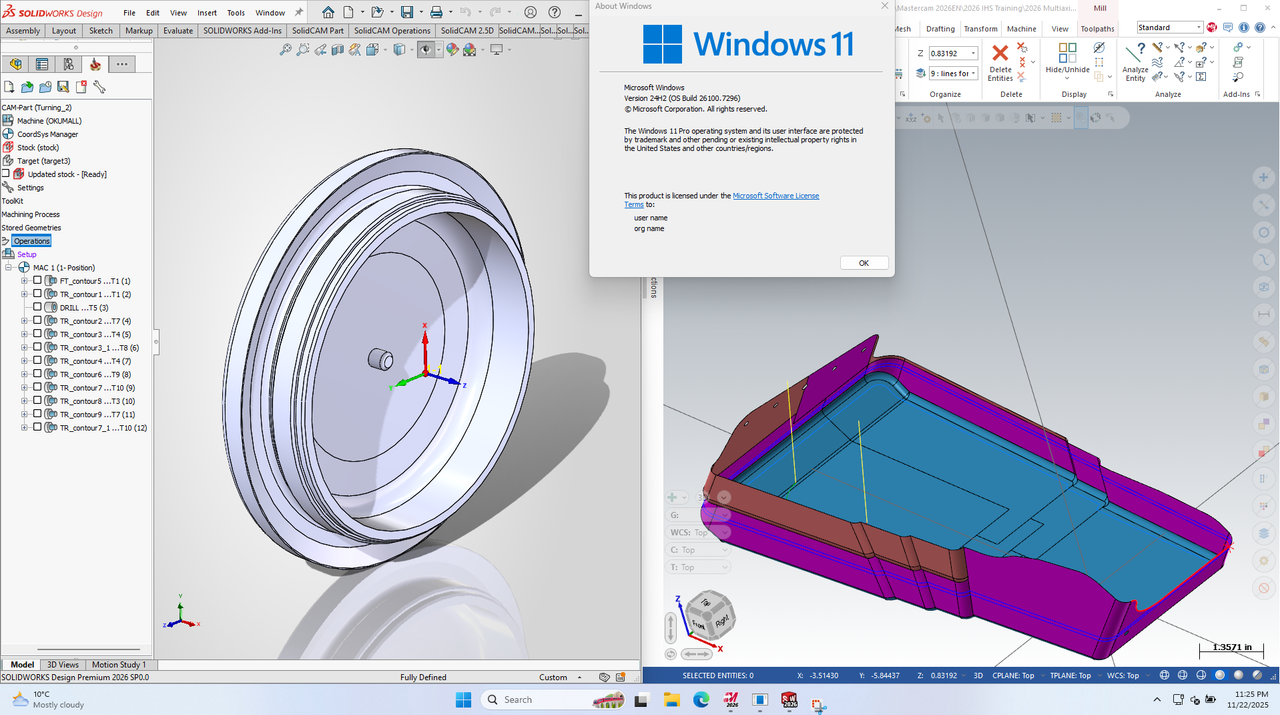The image size is (1280, 715).
Task: Open weather widget showing 10°C
Action: (x=46, y=699)
